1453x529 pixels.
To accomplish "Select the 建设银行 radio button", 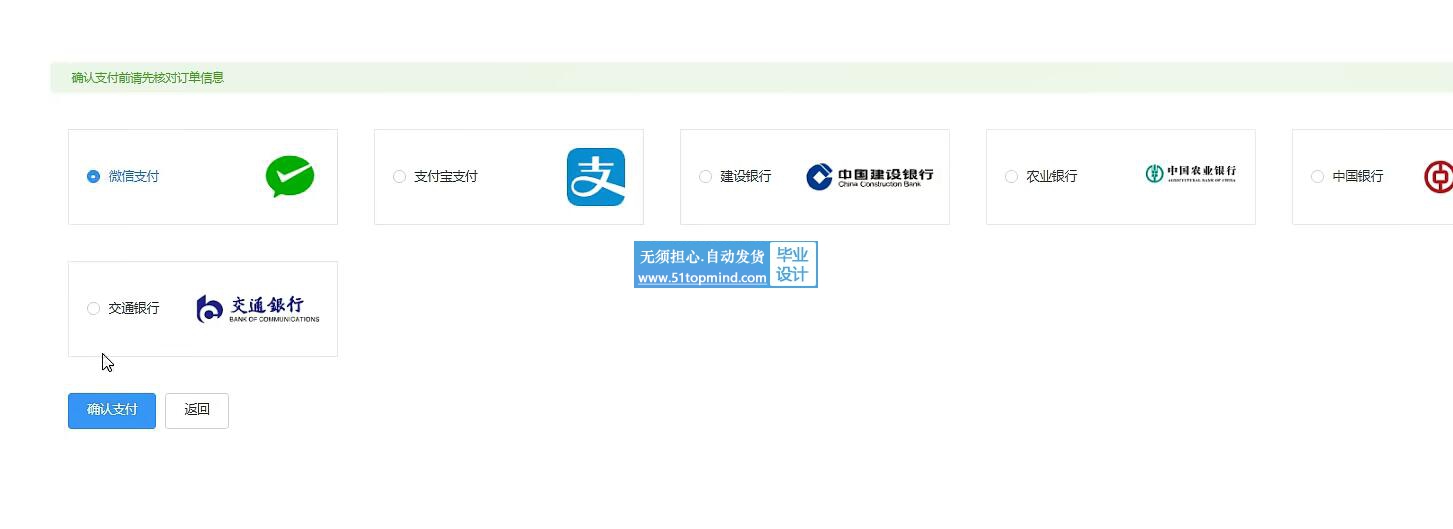I will (x=705, y=176).
